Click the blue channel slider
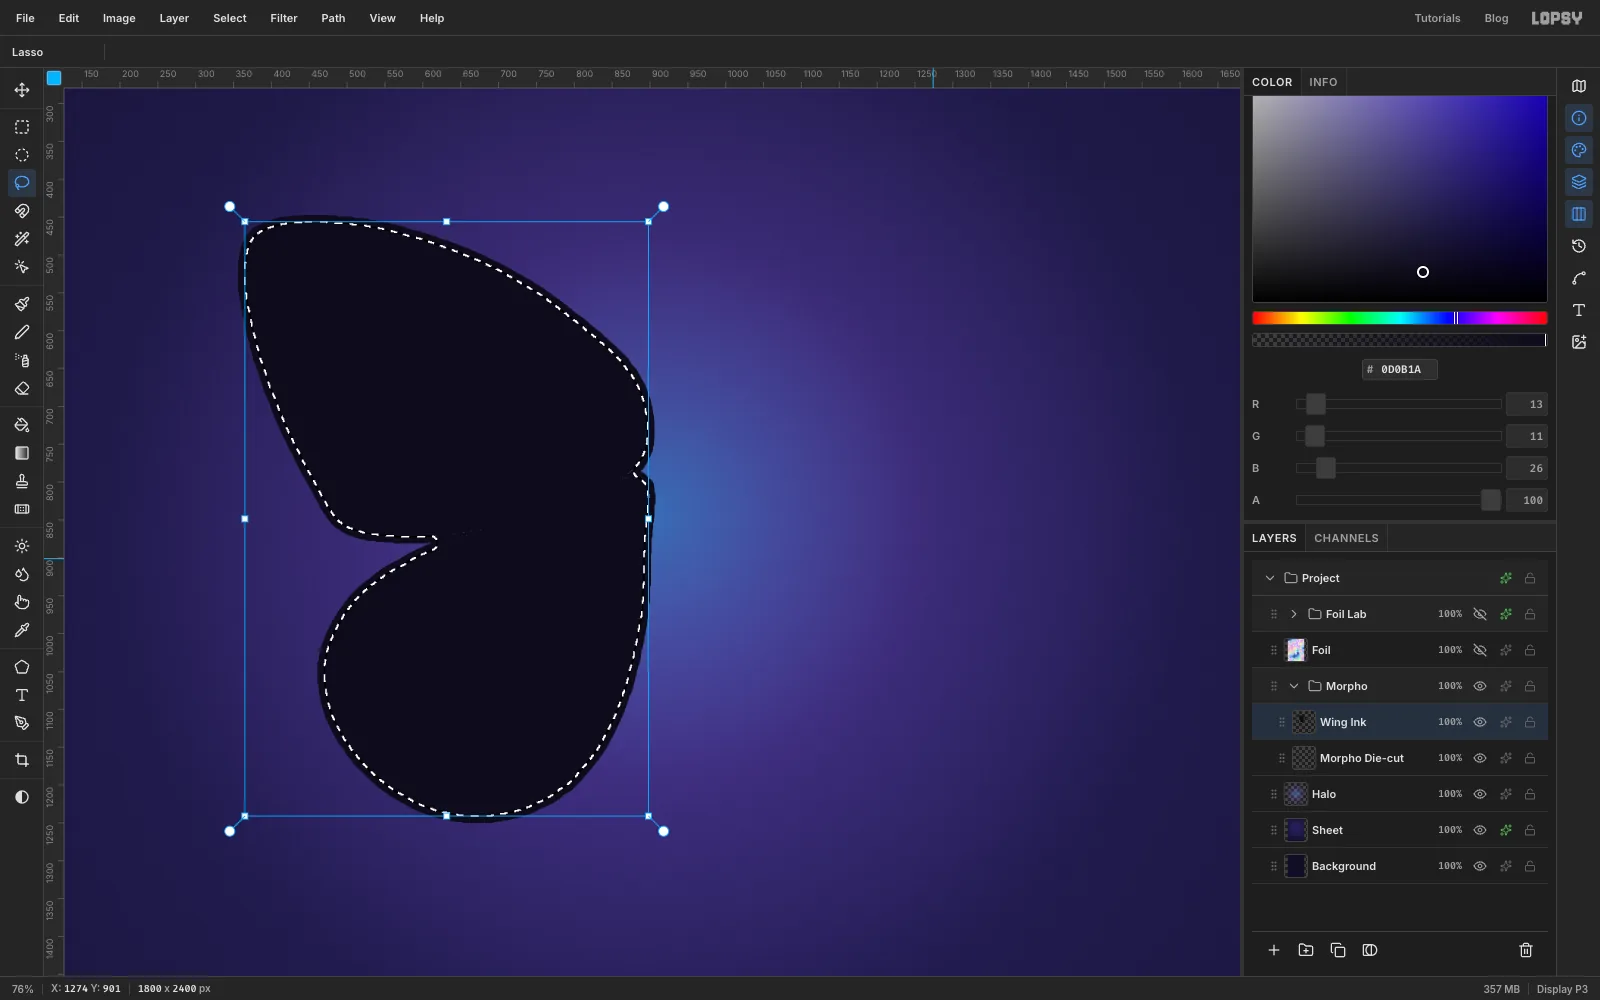The width and height of the screenshot is (1600, 1000). tap(1398, 468)
